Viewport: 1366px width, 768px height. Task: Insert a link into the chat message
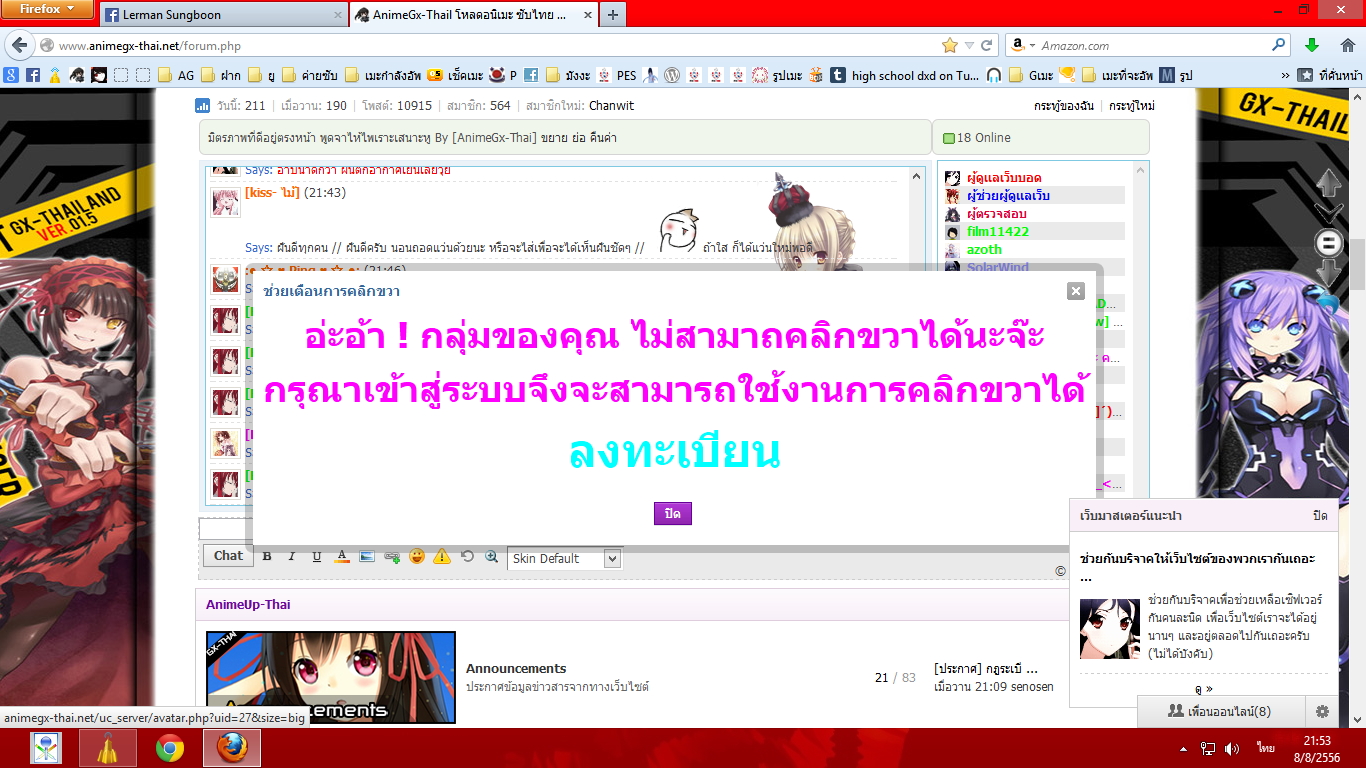(392, 557)
